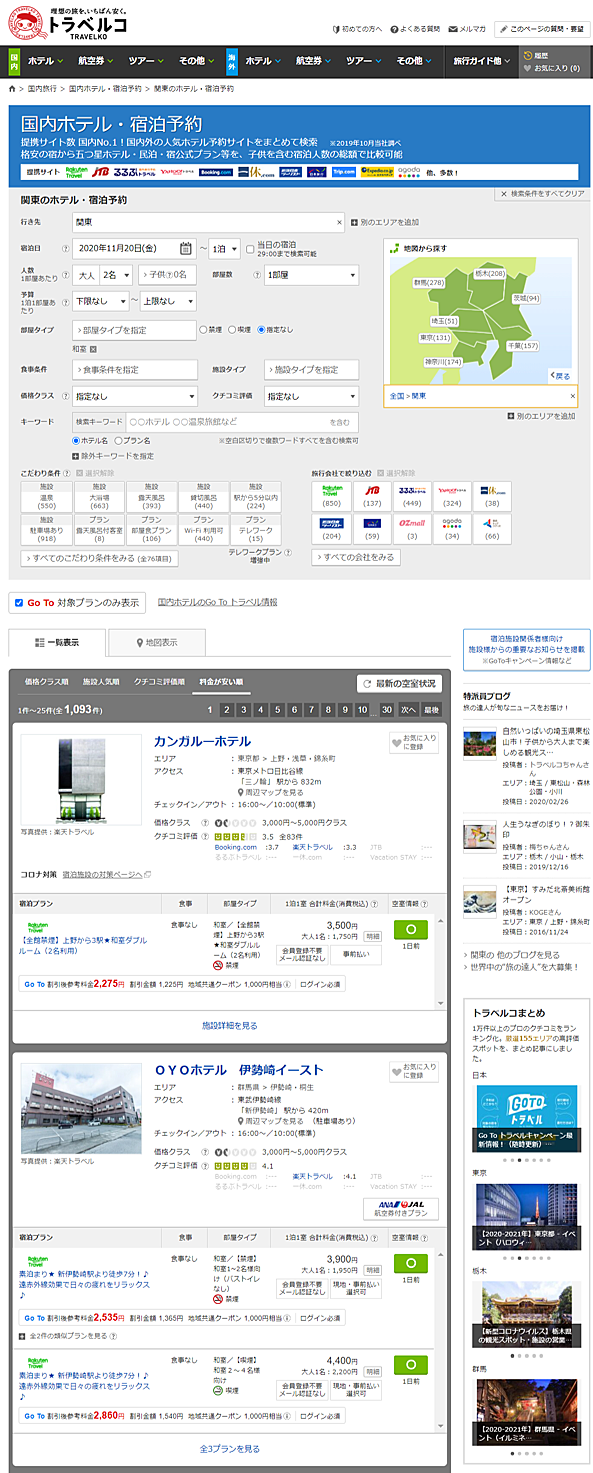Open the 旅行ガイド他 menu
The width and height of the screenshot is (593, 1473).
tap(481, 61)
